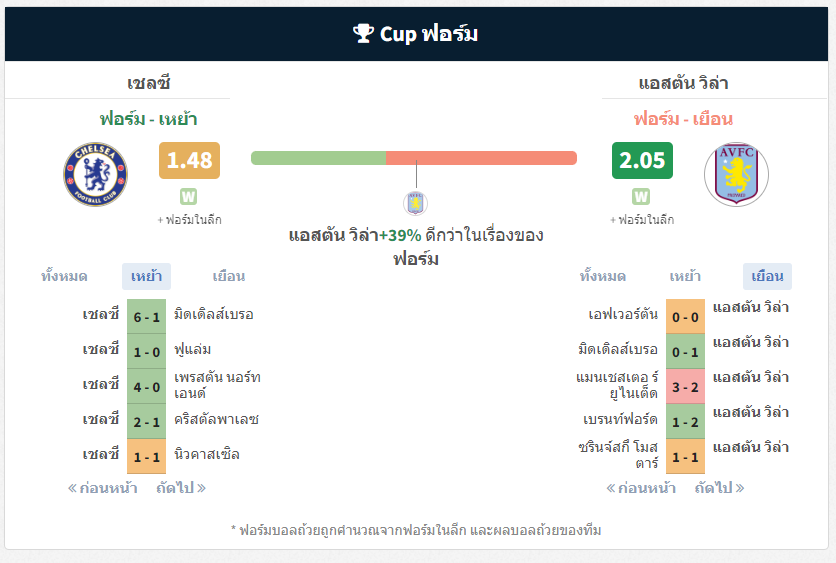Select Chelsea's ทั้งหมด tab

(x=64, y=276)
